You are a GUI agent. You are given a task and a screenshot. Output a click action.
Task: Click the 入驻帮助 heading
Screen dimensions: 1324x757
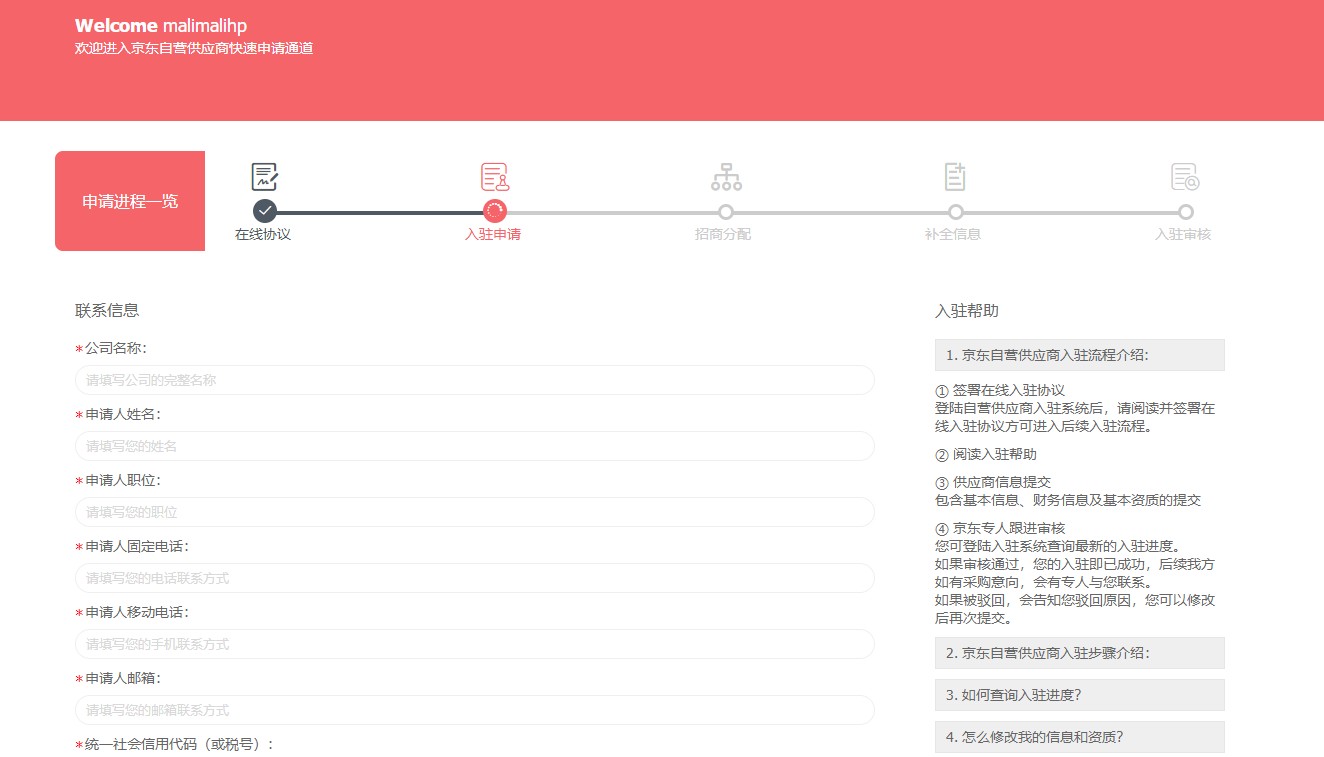pos(967,311)
